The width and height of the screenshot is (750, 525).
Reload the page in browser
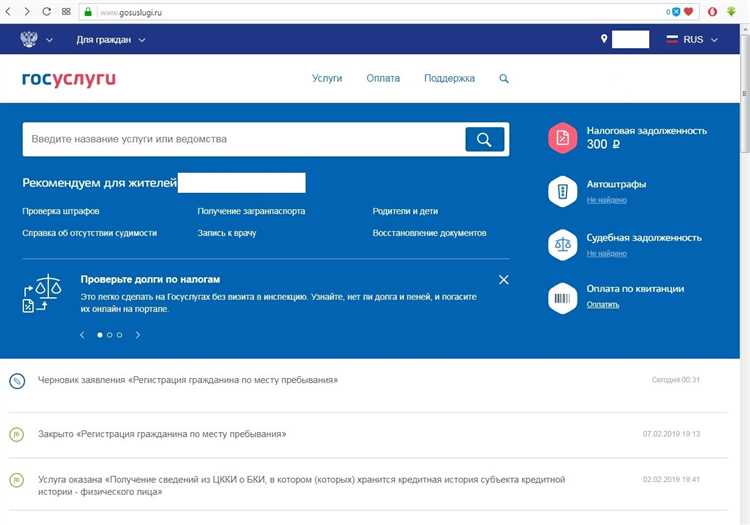[x=46, y=11]
